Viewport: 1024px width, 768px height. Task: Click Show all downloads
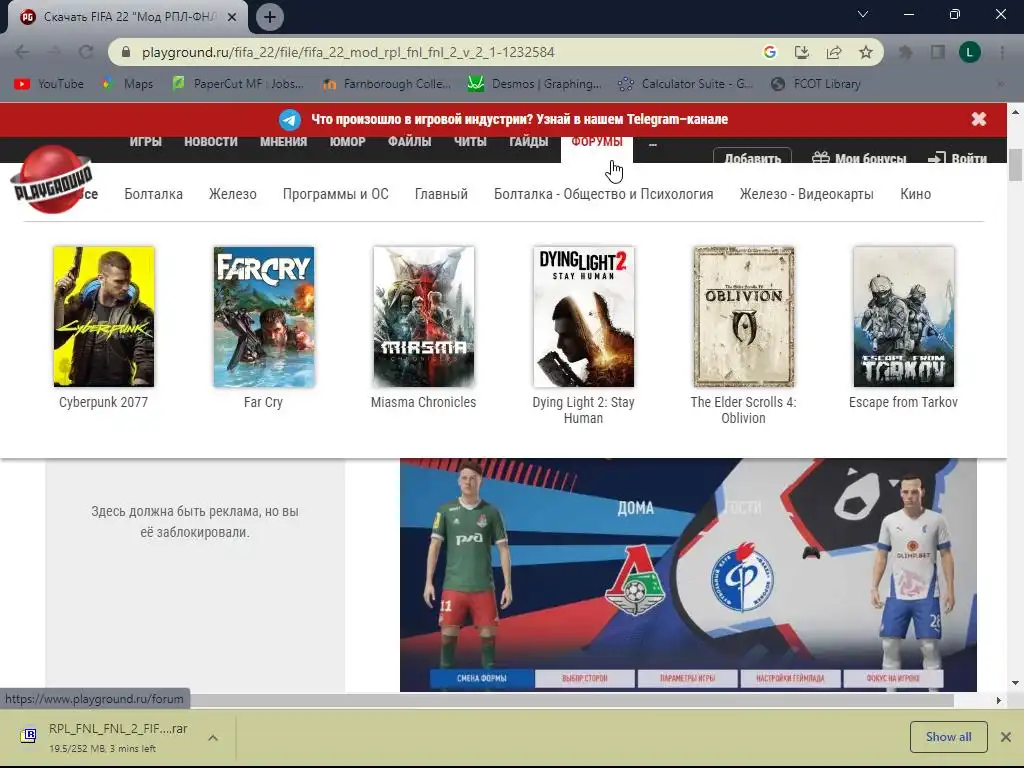pos(948,737)
